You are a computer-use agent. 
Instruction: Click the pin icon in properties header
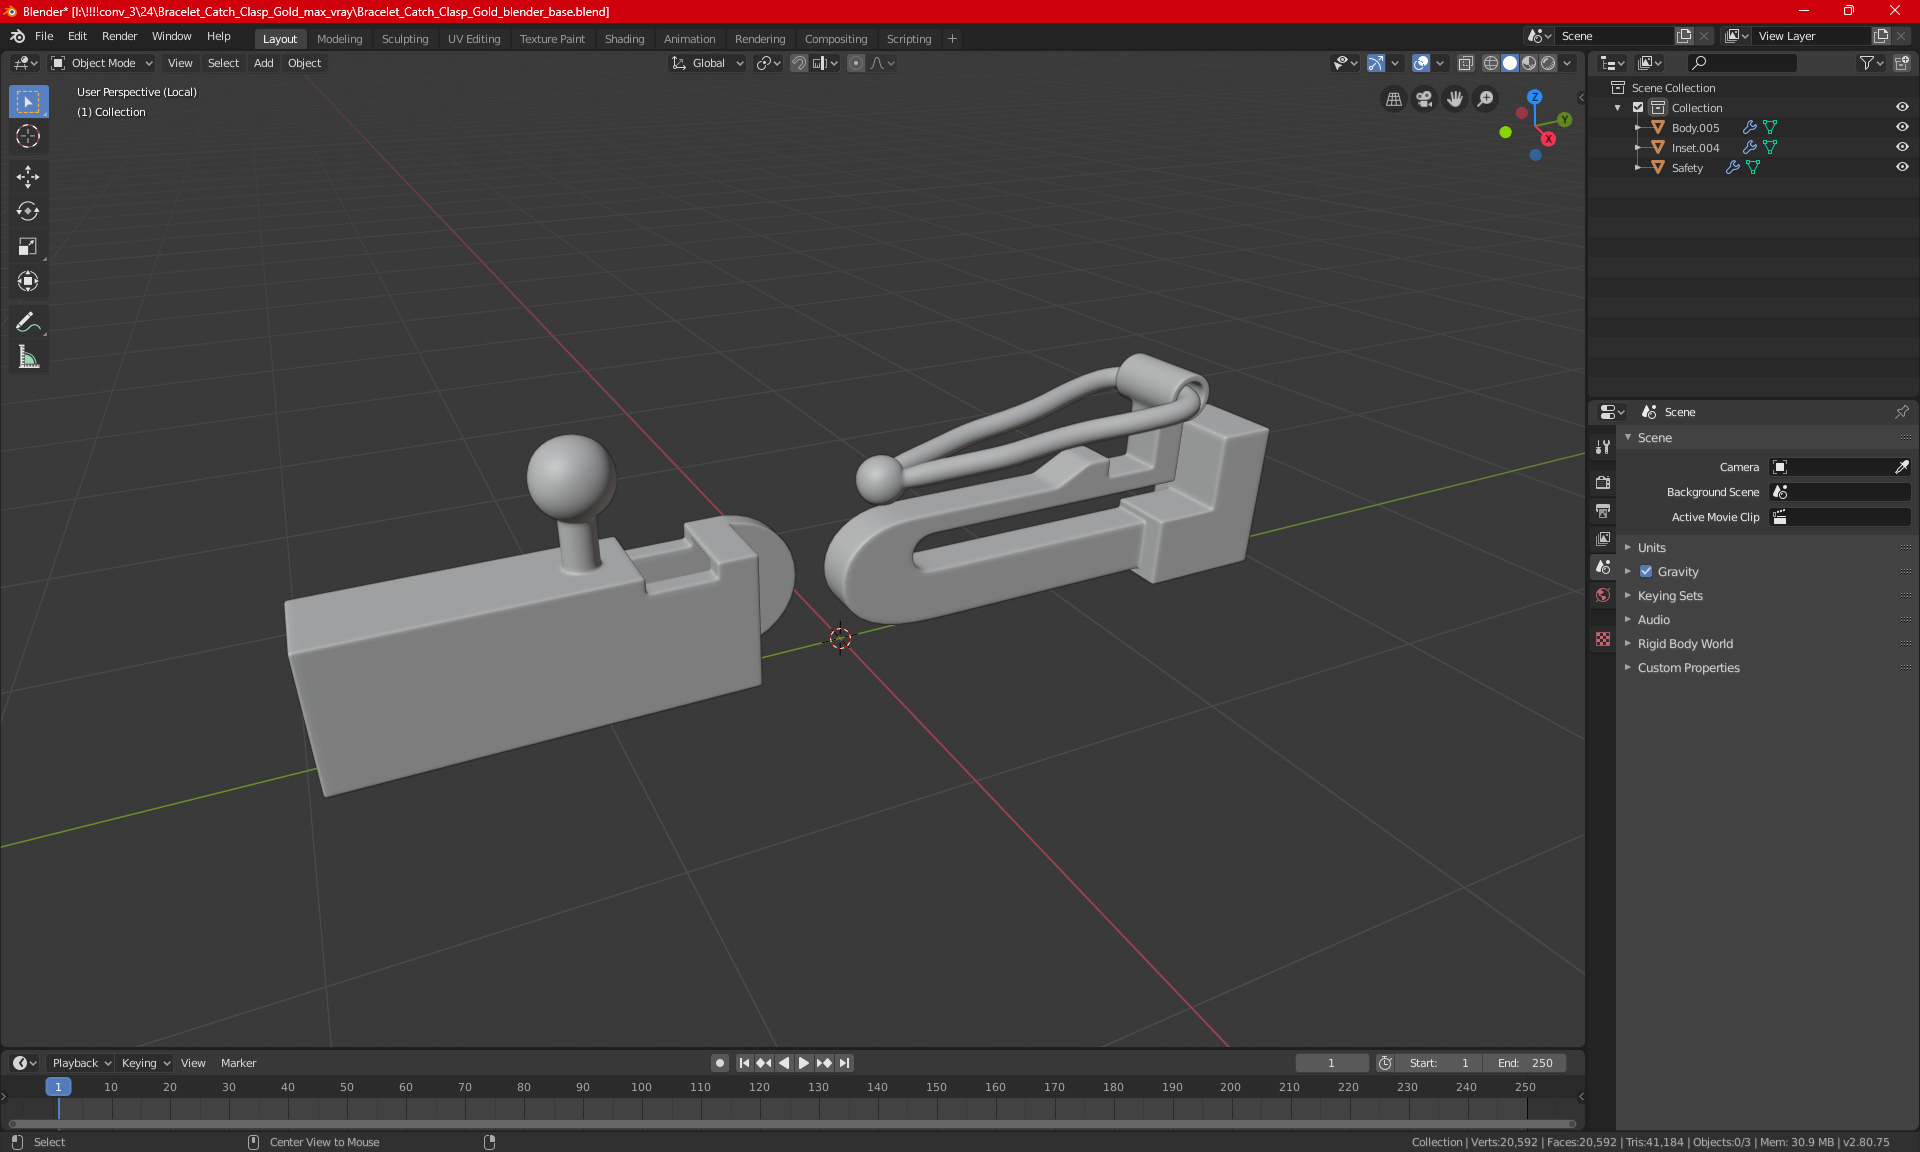point(1901,412)
